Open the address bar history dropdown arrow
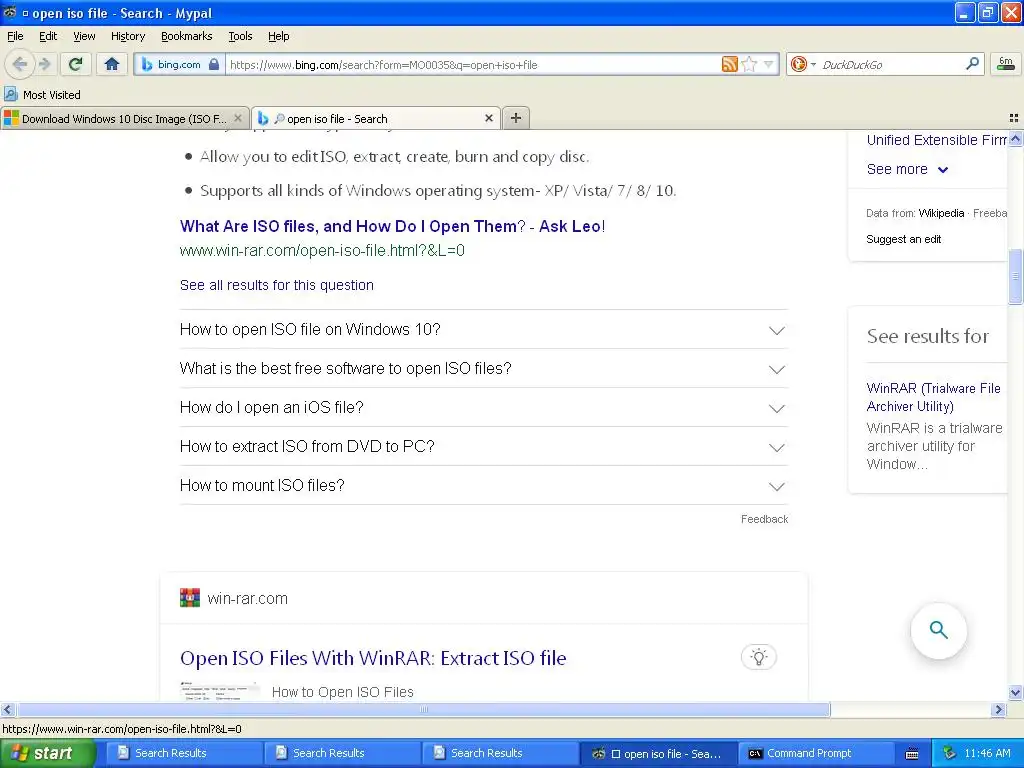This screenshot has width=1024, height=768. (x=769, y=64)
